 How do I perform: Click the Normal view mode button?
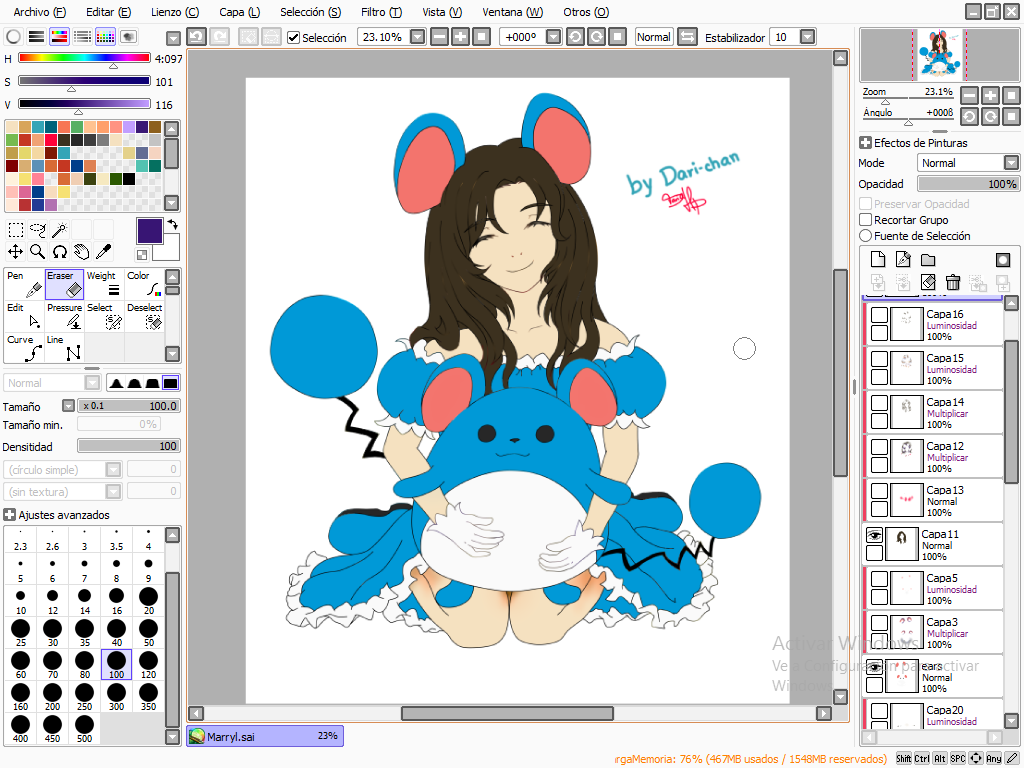(x=654, y=37)
